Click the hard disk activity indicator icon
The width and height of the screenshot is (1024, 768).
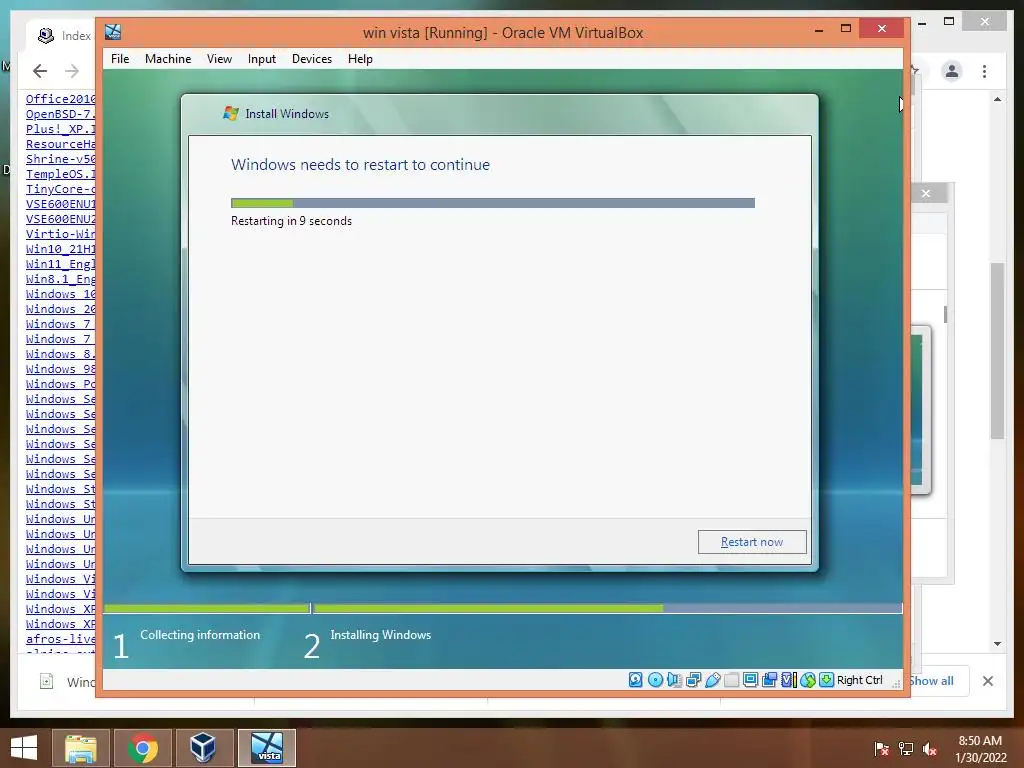click(x=636, y=680)
